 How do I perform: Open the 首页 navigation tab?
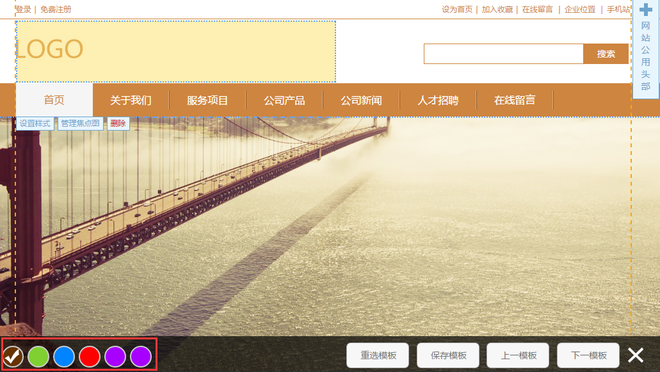coord(54,100)
